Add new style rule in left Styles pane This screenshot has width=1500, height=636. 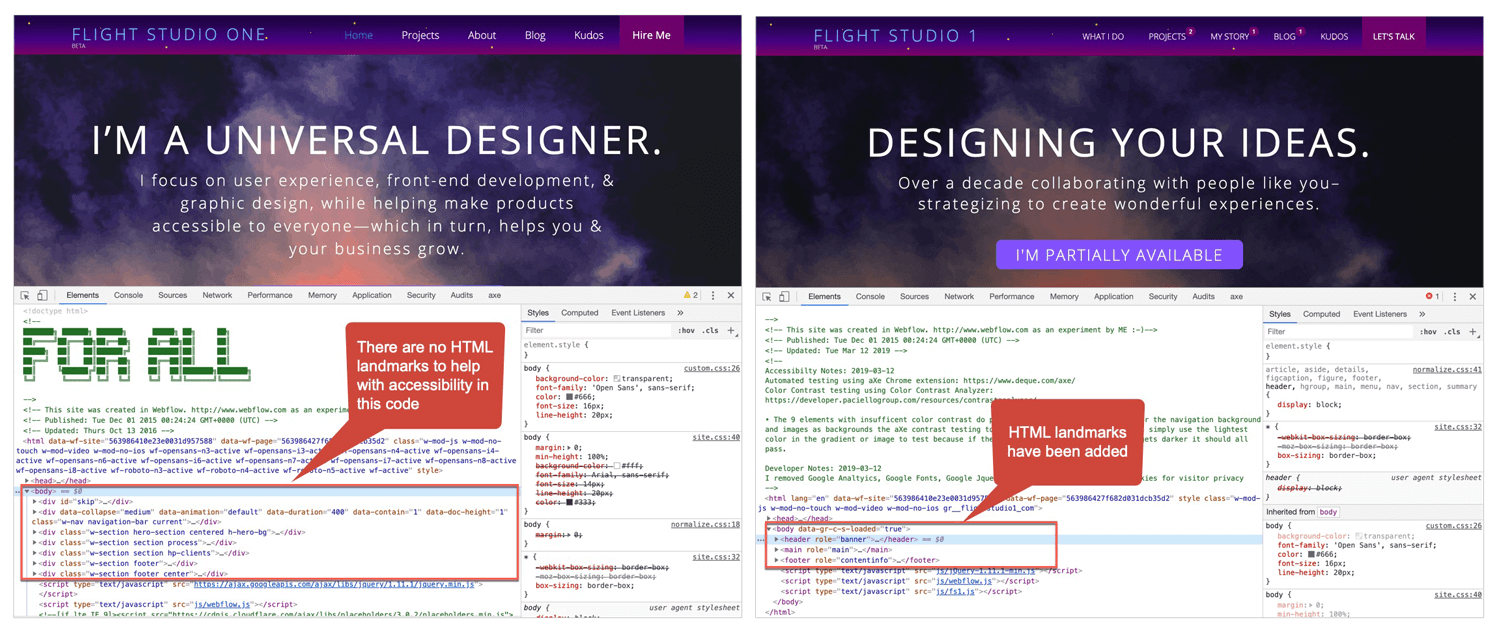731,330
